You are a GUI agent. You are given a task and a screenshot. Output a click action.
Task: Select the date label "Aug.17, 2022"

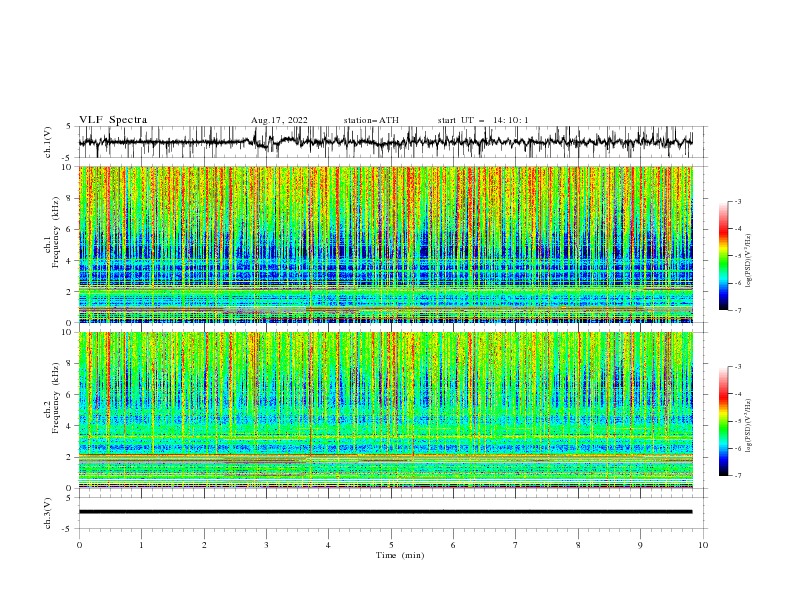point(279,120)
